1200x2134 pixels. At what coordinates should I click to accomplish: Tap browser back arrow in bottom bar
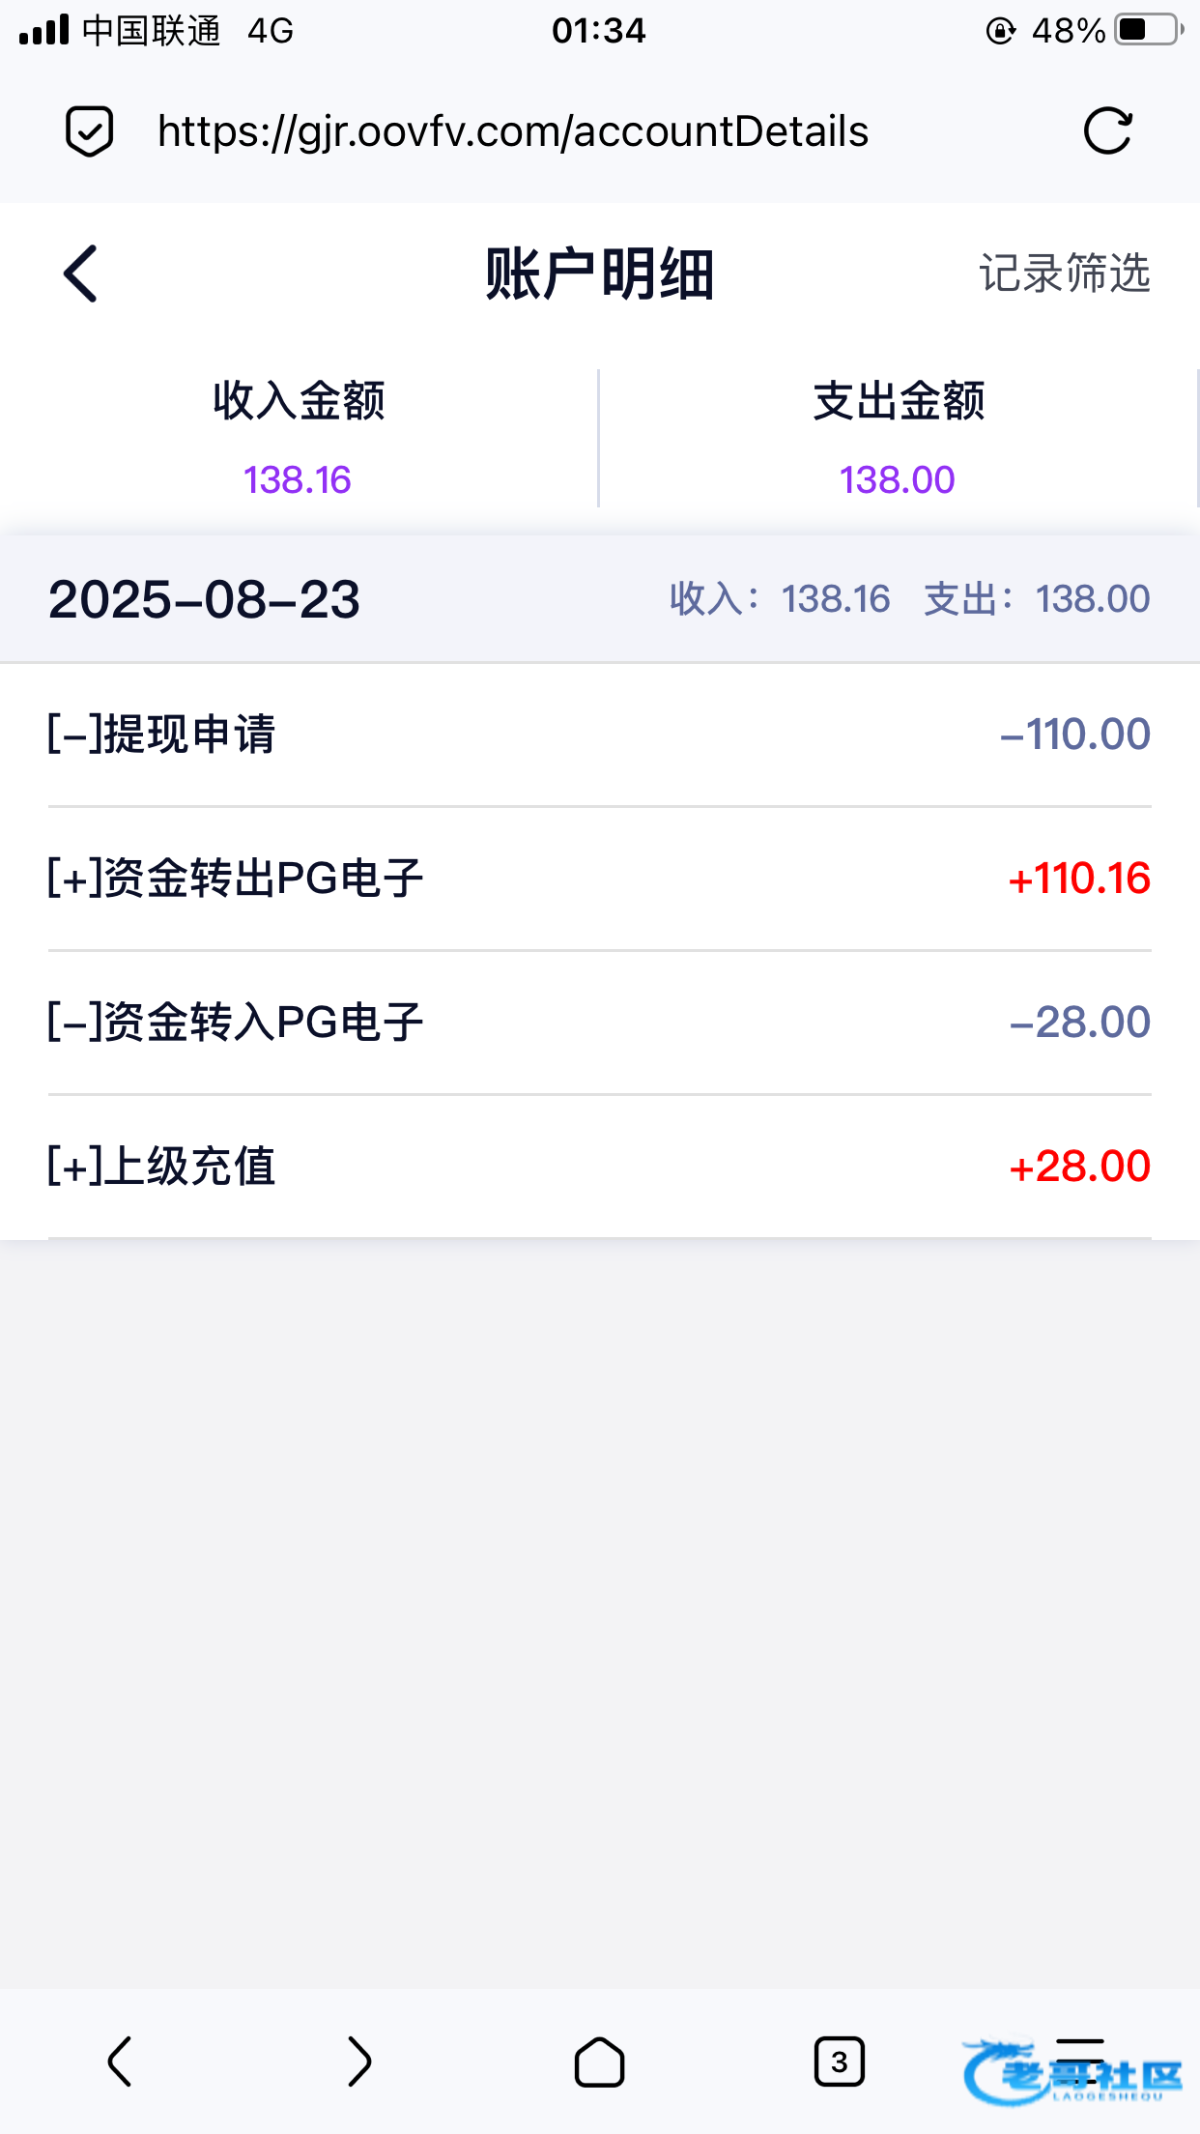click(x=120, y=2061)
